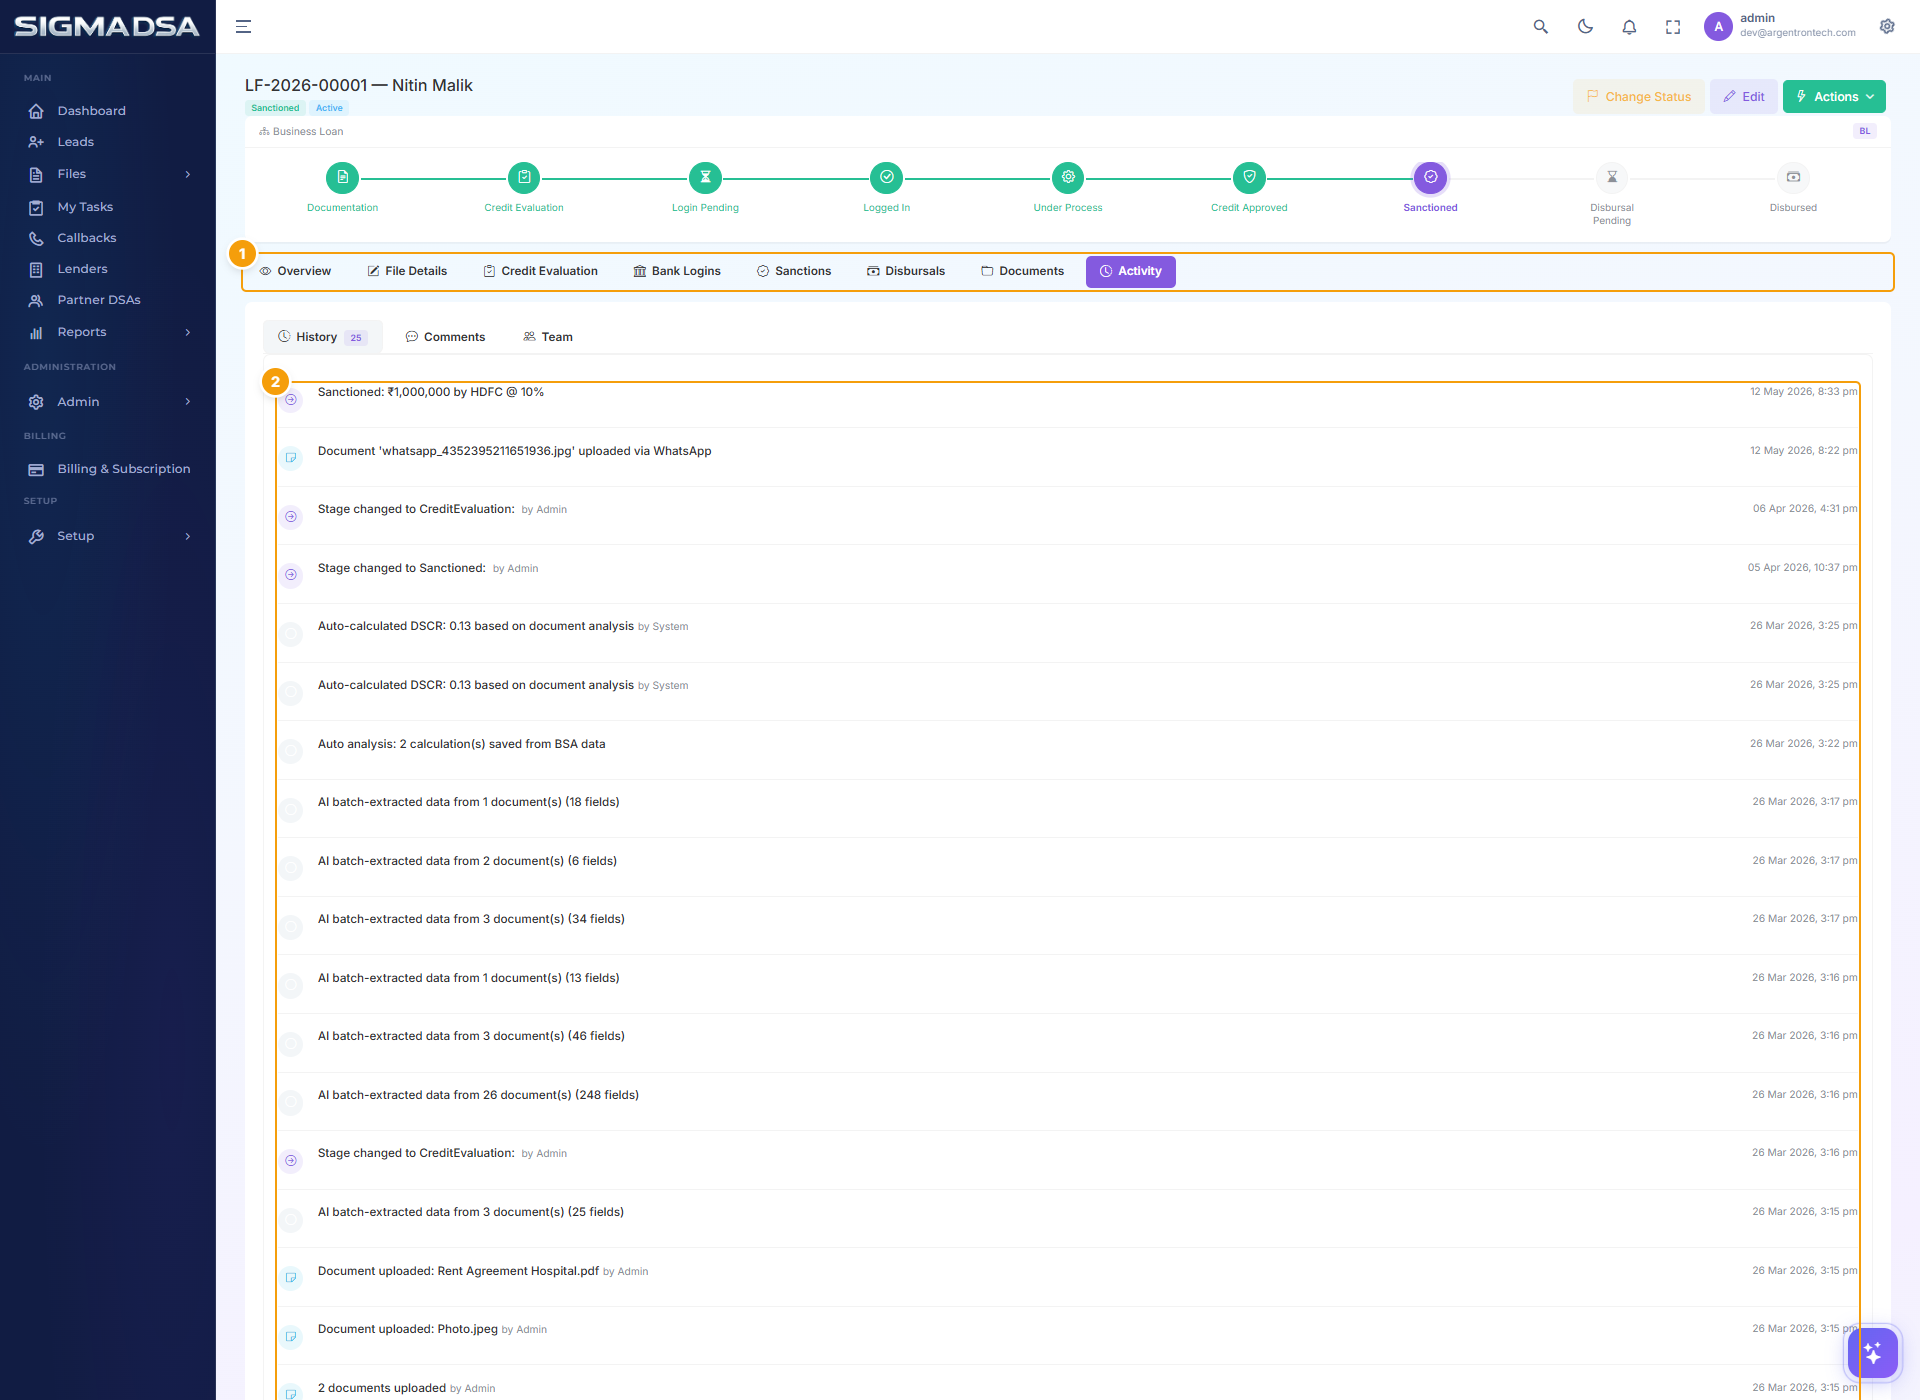1920x1400 pixels.
Task: Click the admin avatar circle
Action: pos(1718,27)
